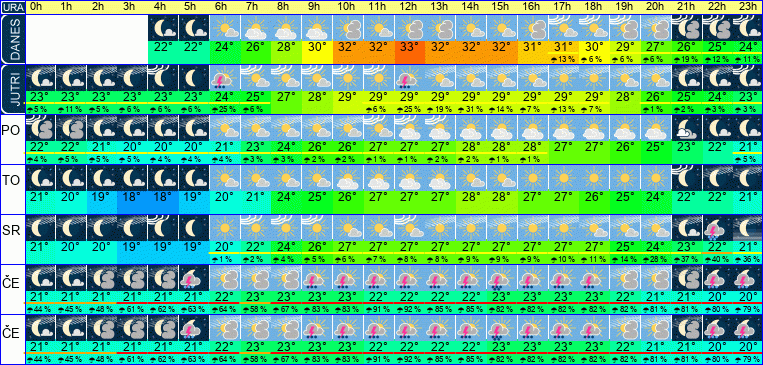The width and height of the screenshot is (763, 365).
Task: Switch to the JUTRI day tab
Action: click(12, 90)
